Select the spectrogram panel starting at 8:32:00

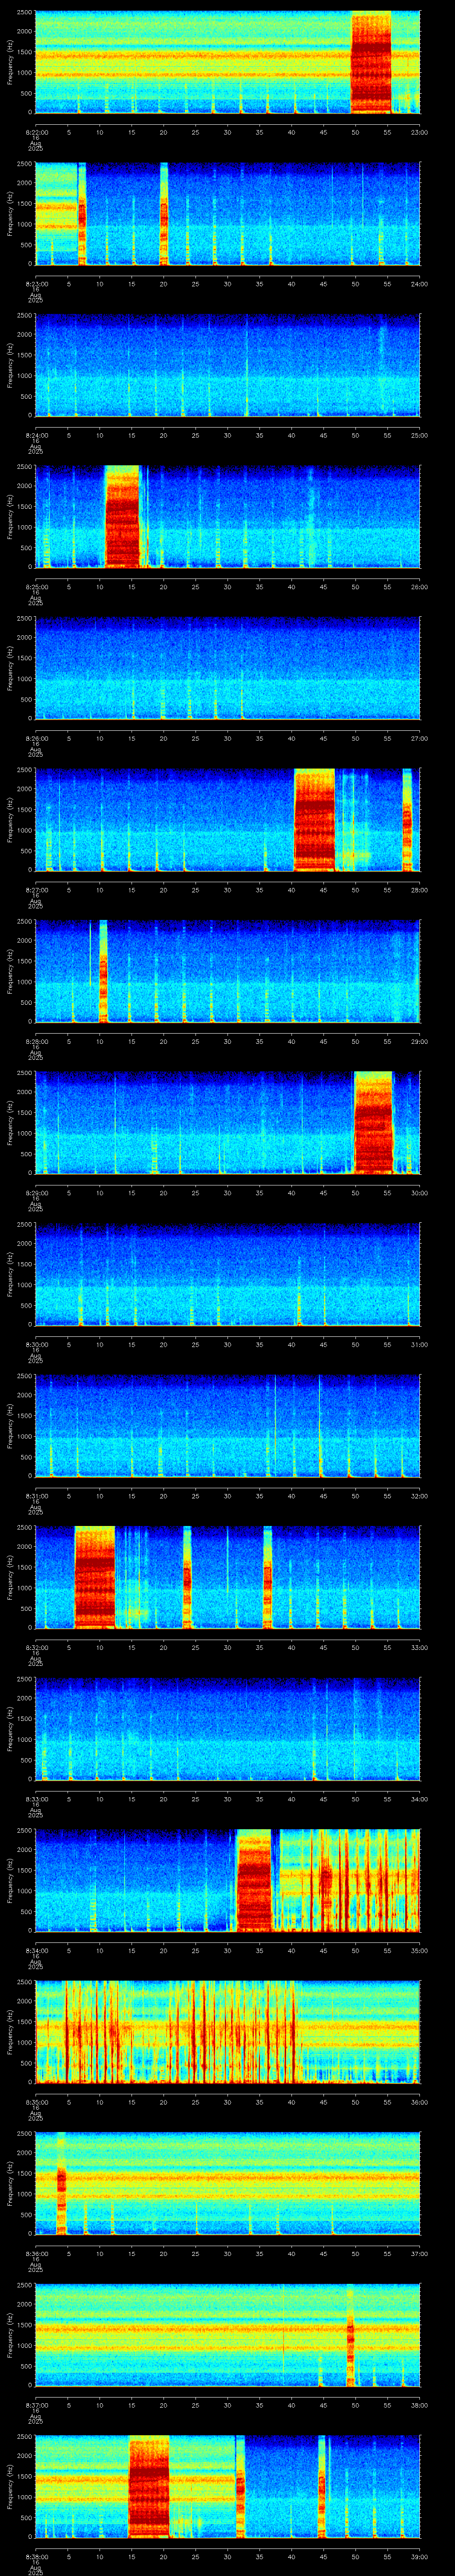click(x=227, y=1578)
